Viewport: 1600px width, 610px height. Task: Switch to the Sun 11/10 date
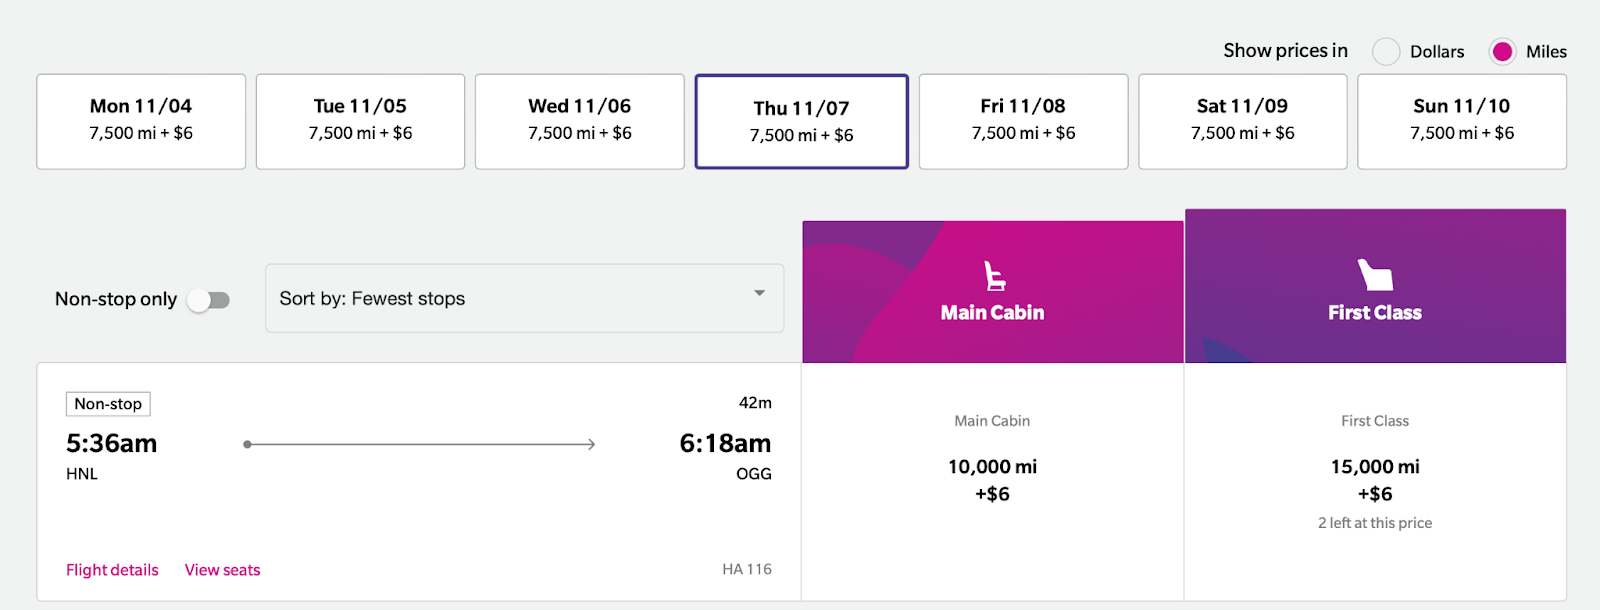coord(1462,121)
